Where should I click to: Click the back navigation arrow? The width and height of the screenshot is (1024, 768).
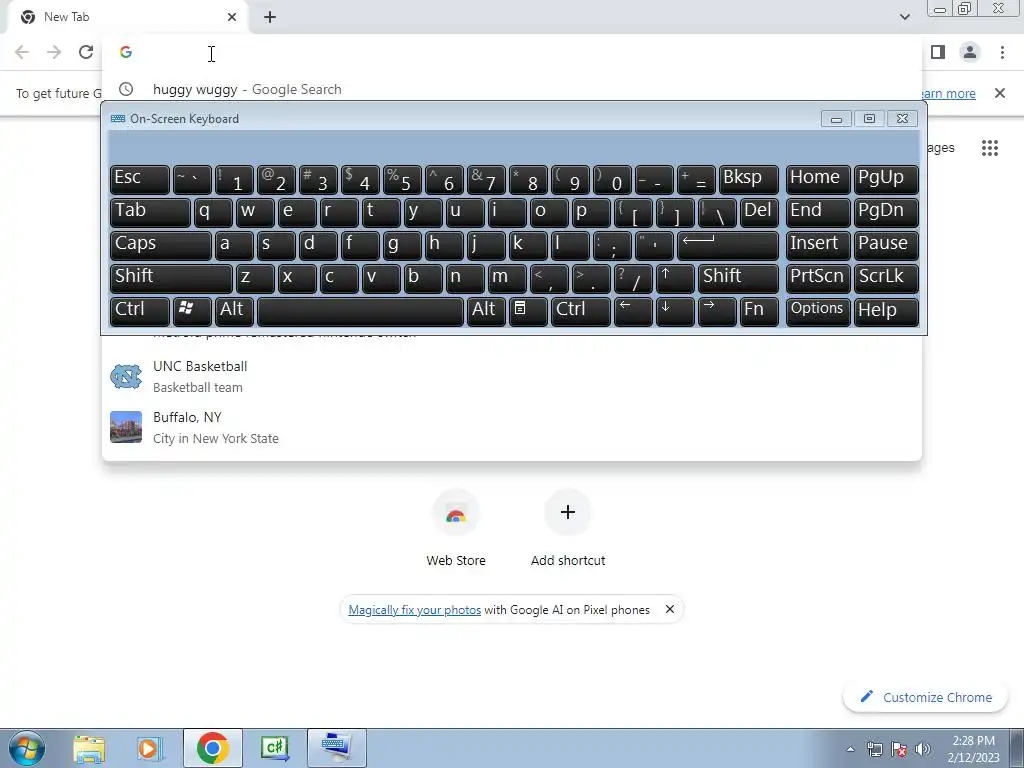point(22,52)
